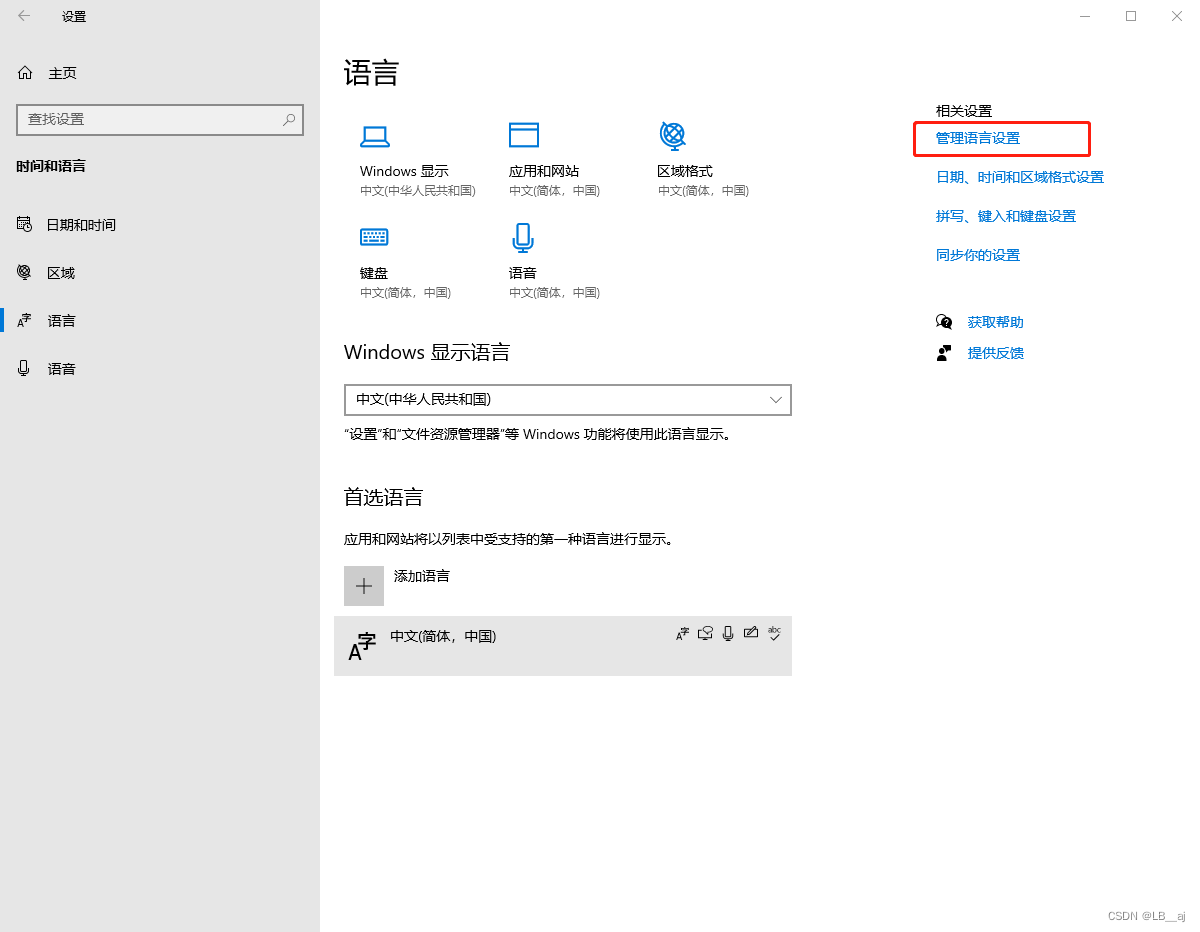The height and width of the screenshot is (932, 1200).
Task: Click the 获取帮助 chat bubble icon
Action: coord(944,322)
